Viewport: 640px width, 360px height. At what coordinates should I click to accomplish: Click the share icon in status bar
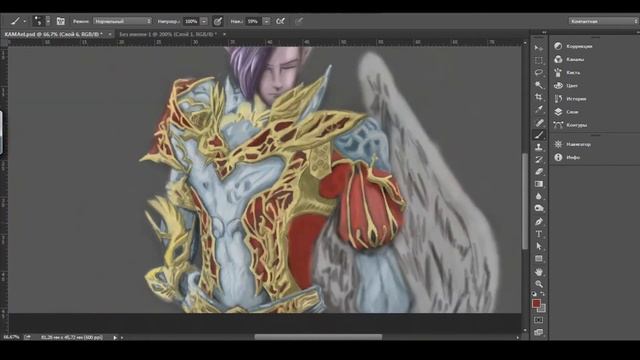27,338
